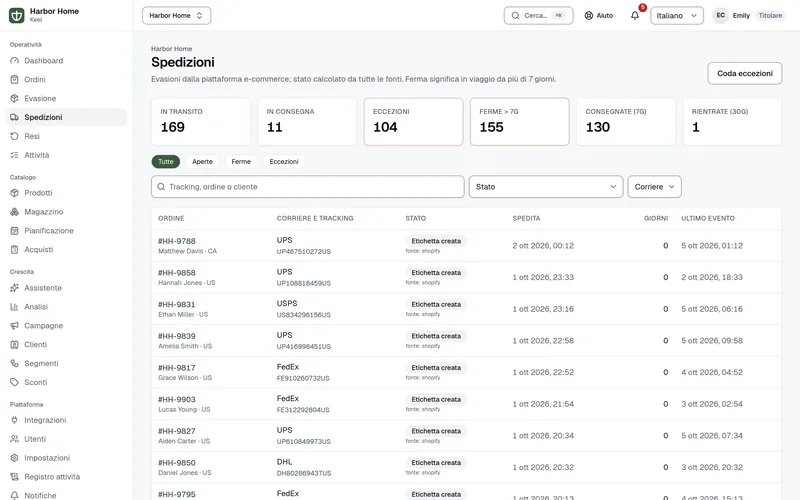Screen dimensions: 800x500
Task: Open notifications bell in top bar
Action: (635, 15)
